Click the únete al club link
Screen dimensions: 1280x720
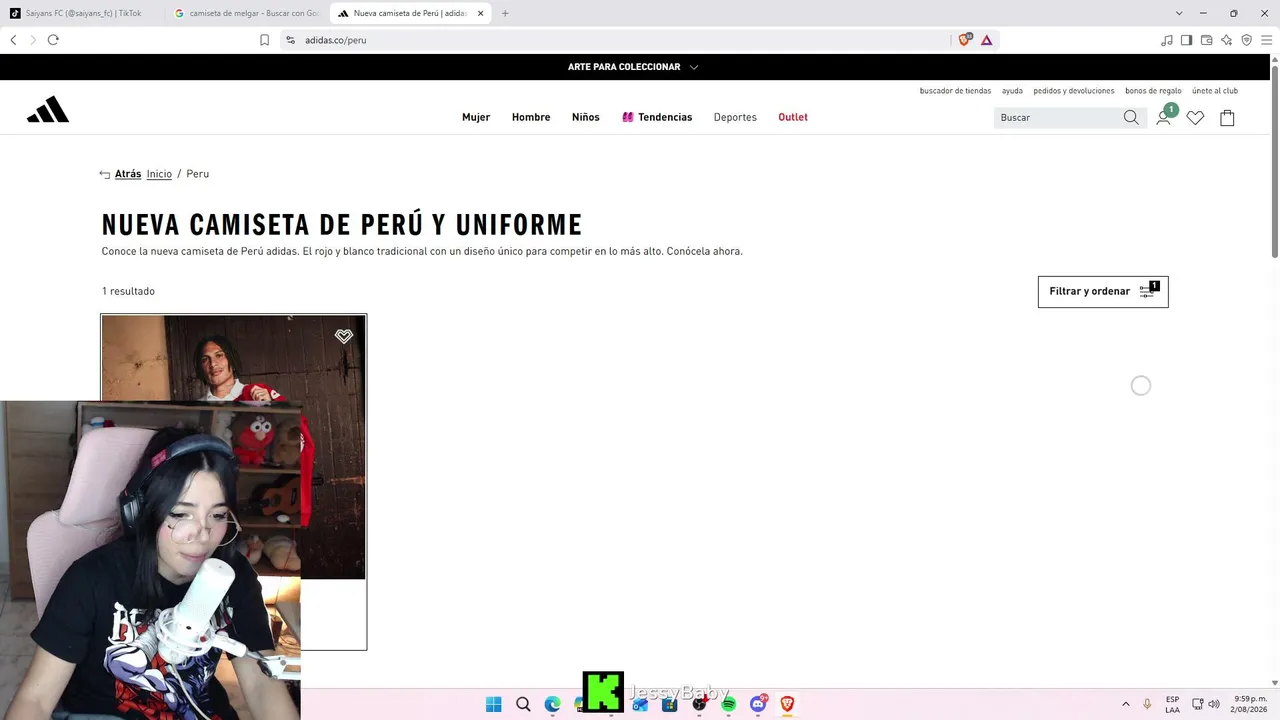click(1215, 91)
